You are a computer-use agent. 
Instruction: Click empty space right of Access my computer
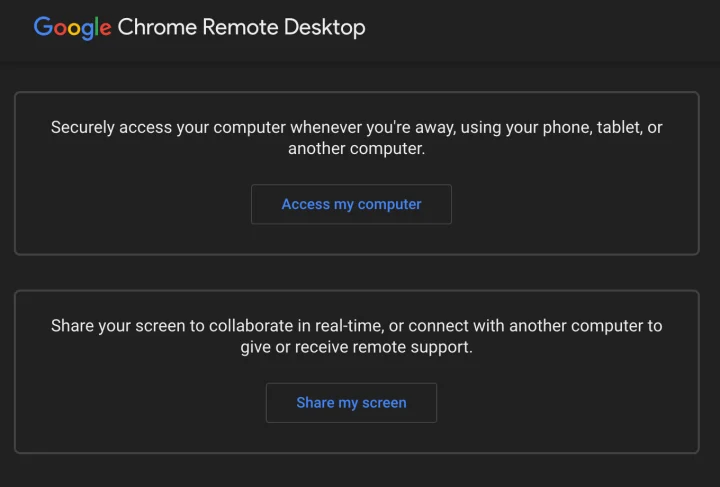tap(570, 204)
